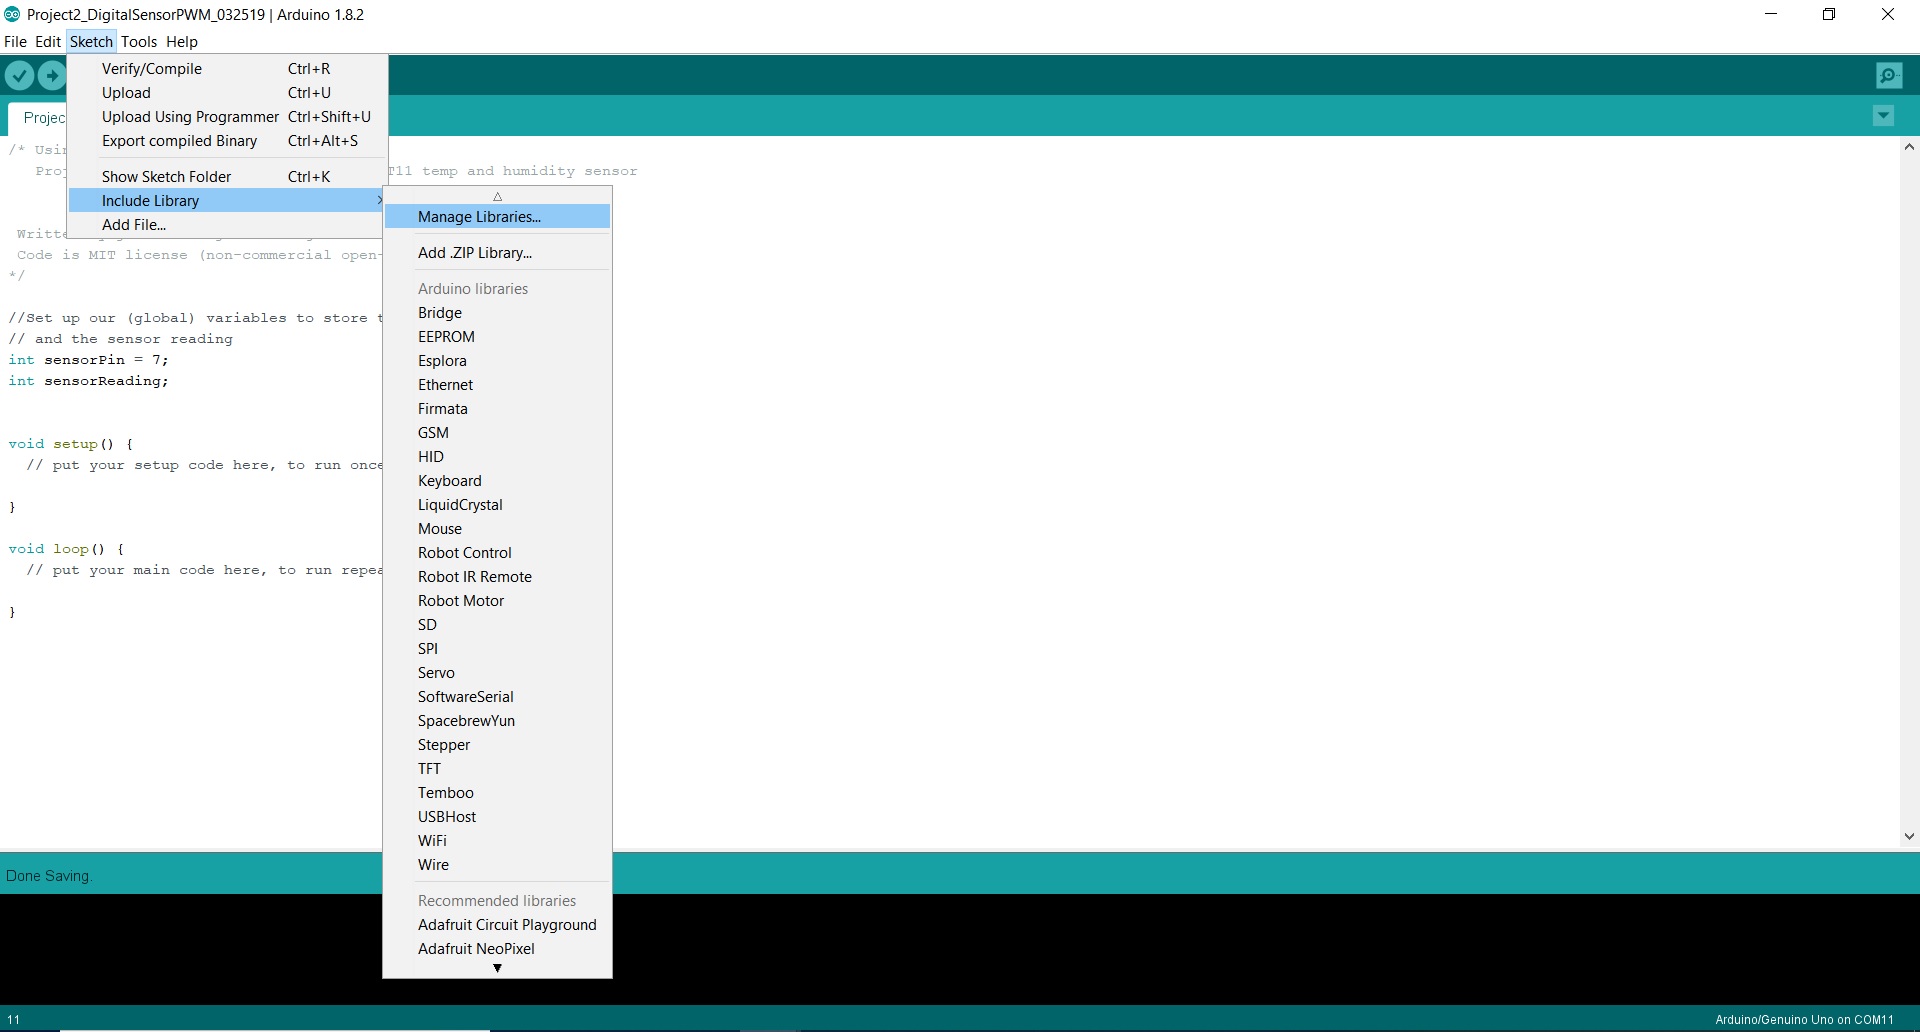The image size is (1920, 1032).
Task: Choose the Servo library to include
Action: 437,672
